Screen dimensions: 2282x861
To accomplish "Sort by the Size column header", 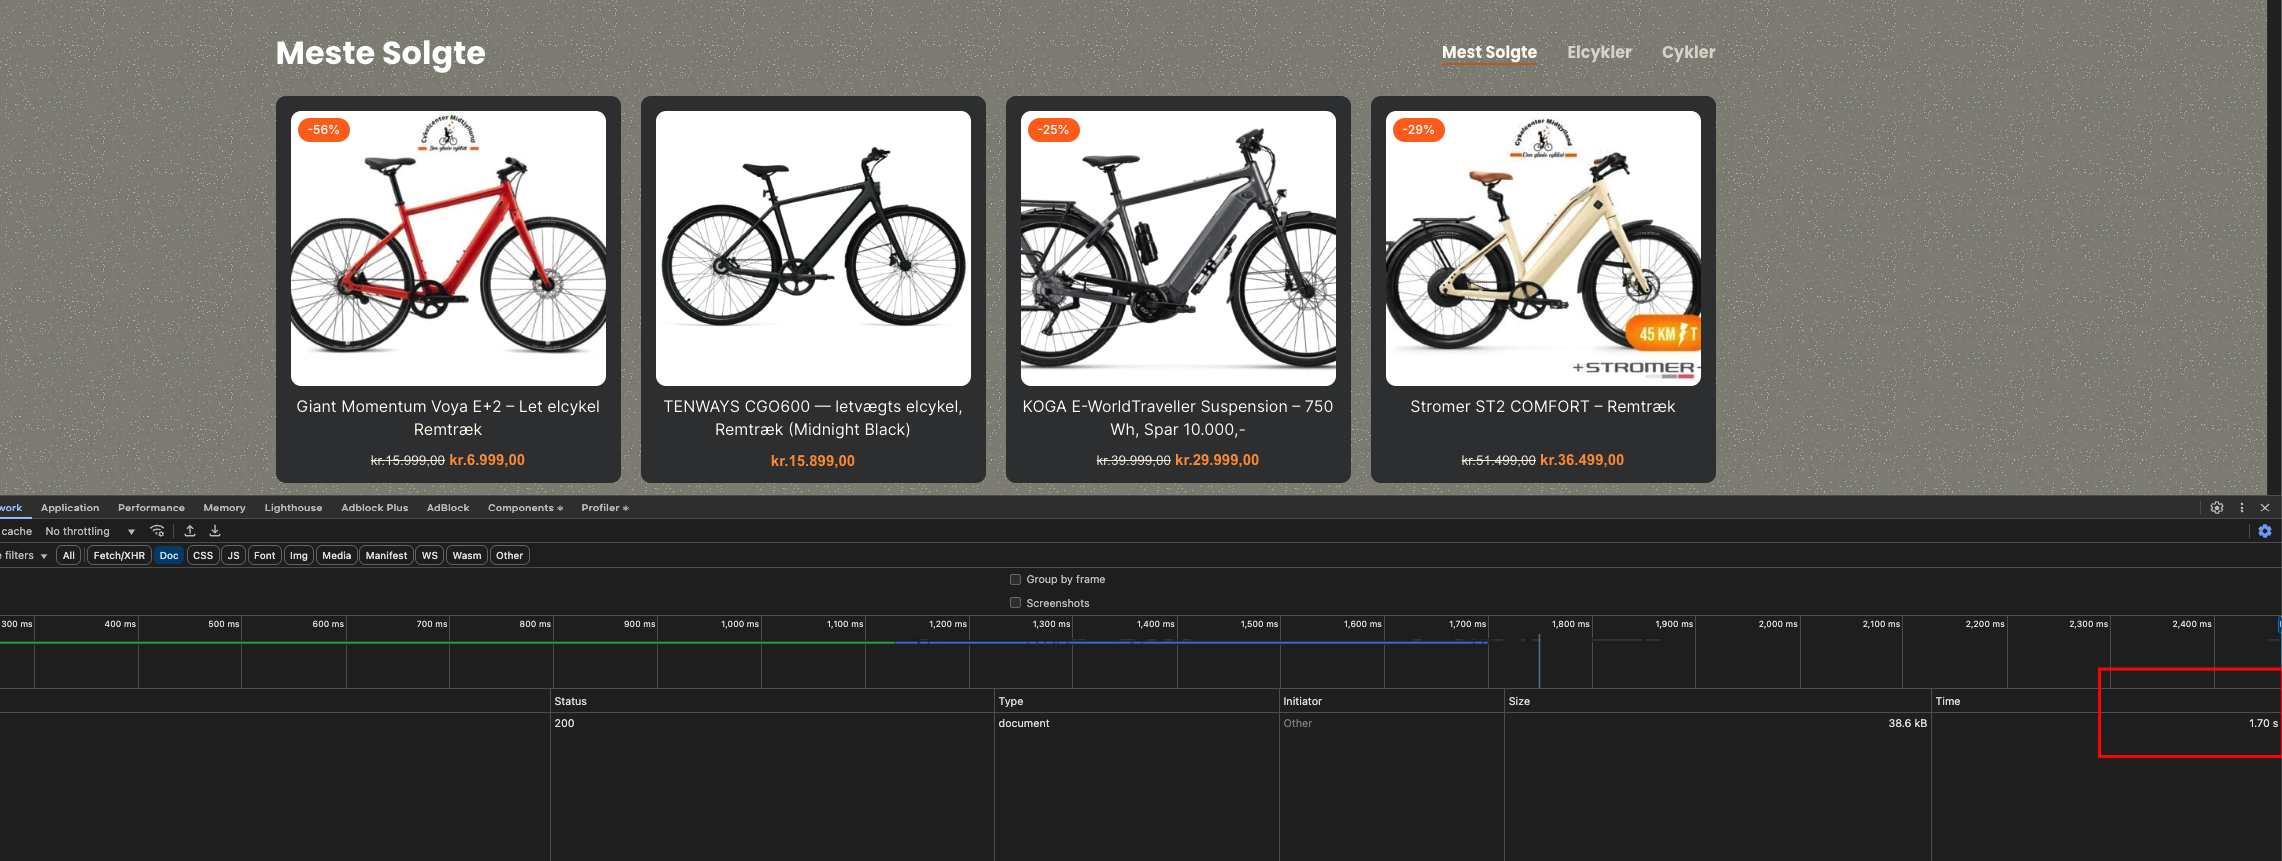I will click(1718, 701).
